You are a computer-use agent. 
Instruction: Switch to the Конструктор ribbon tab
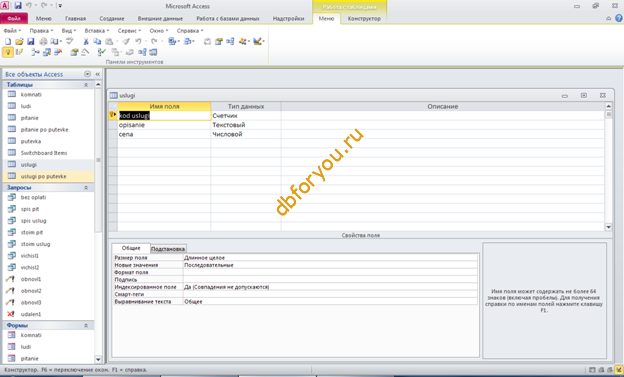coord(364,19)
